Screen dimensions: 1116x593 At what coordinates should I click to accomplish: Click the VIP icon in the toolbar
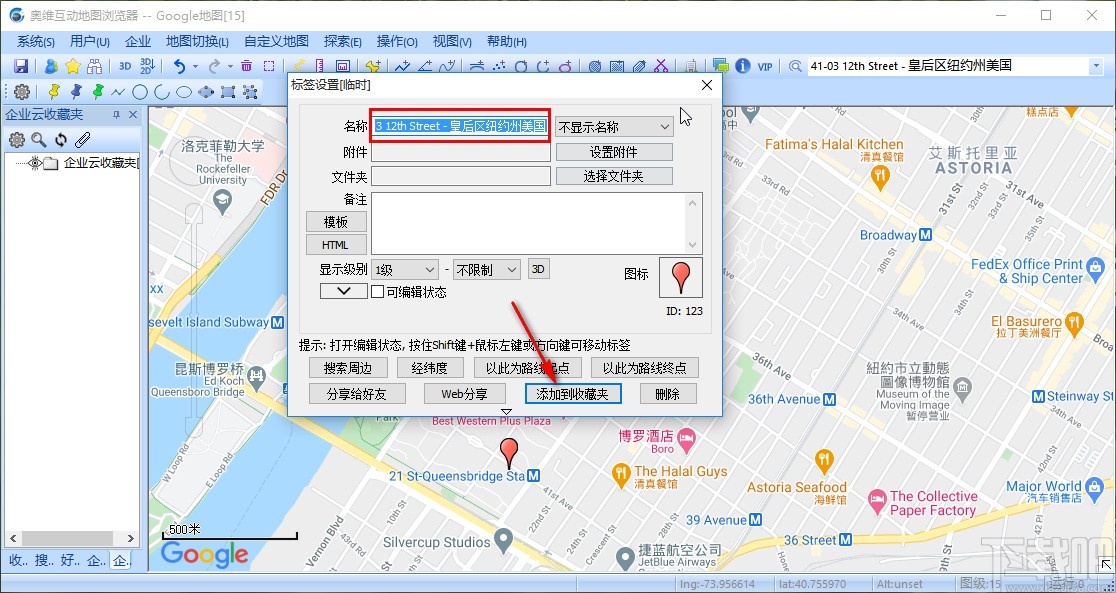(765, 64)
